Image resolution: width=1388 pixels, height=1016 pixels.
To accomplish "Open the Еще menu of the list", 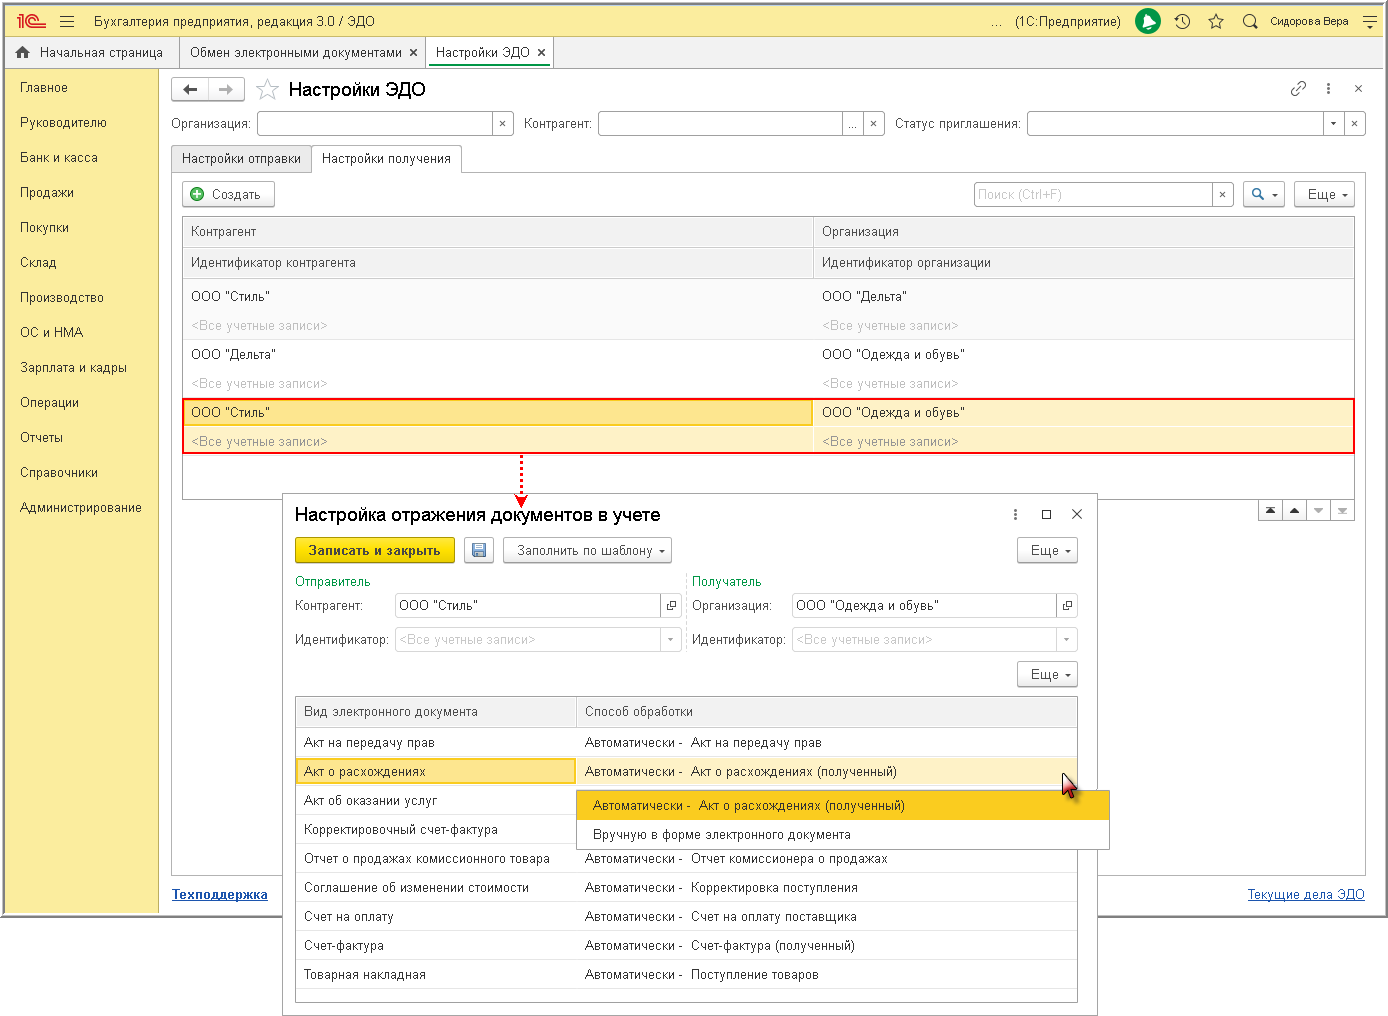I will [x=1324, y=195].
